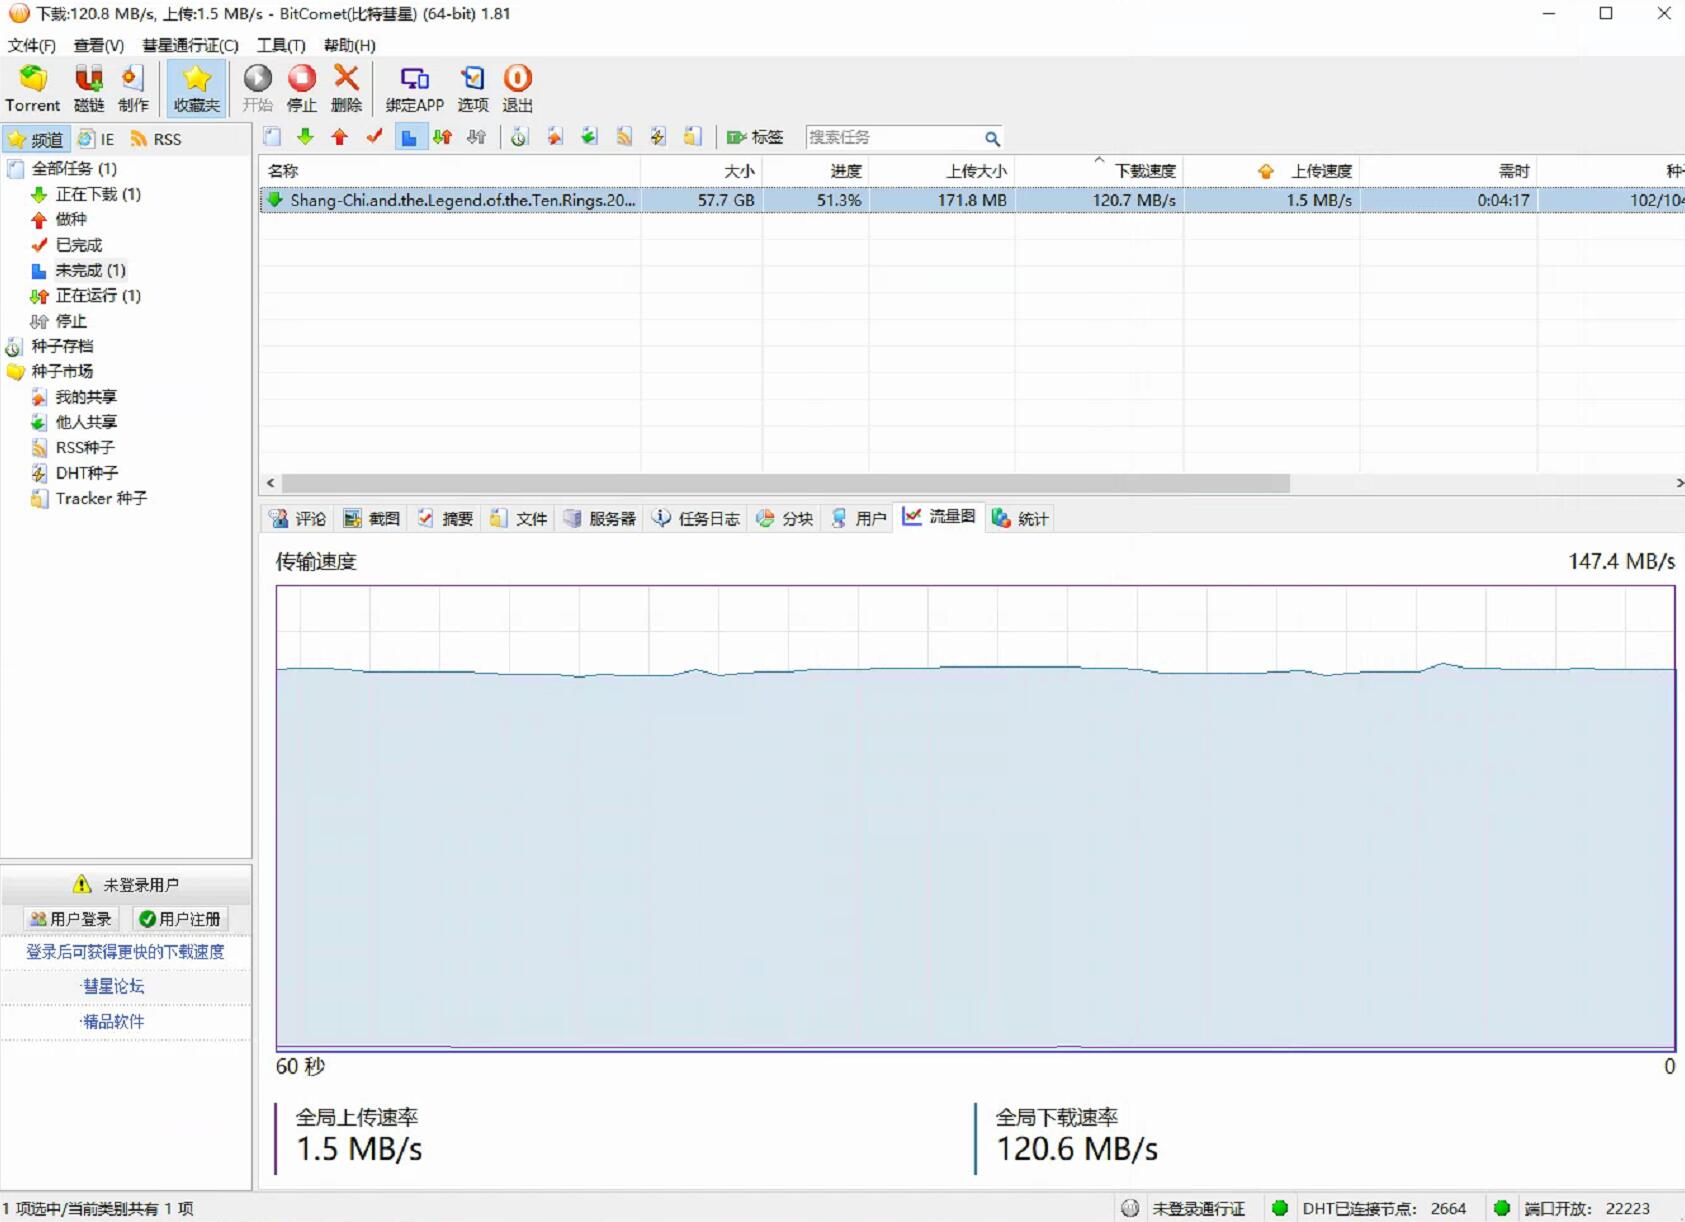Screen dimensions: 1685x1222
Task: Select 正在下载 (1) in the task tree
Action: [97, 194]
